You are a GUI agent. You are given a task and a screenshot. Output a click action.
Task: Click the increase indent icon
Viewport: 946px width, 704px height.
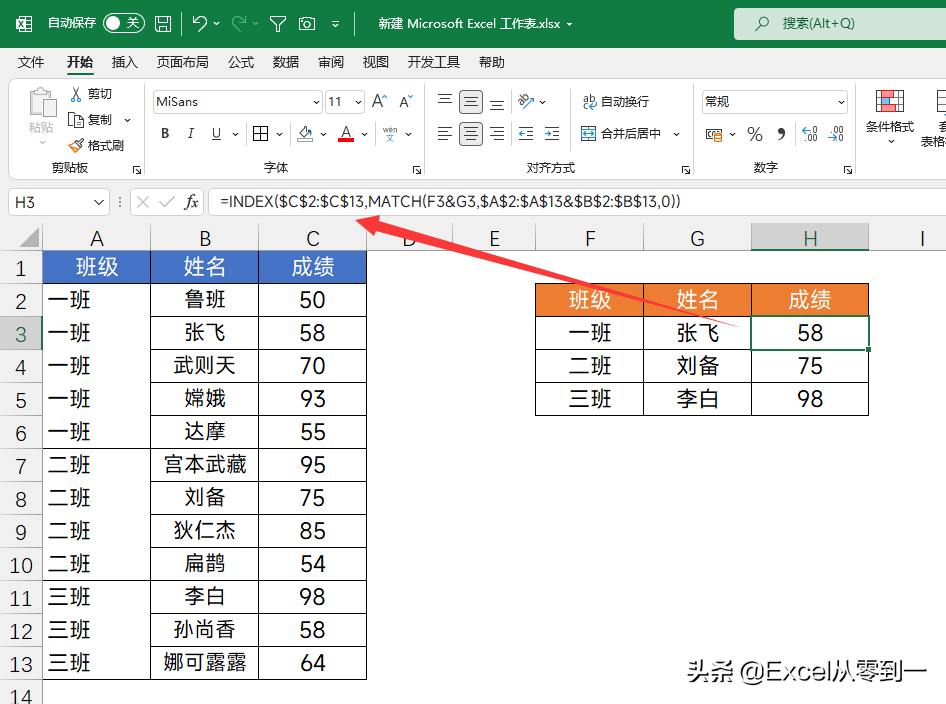point(552,133)
